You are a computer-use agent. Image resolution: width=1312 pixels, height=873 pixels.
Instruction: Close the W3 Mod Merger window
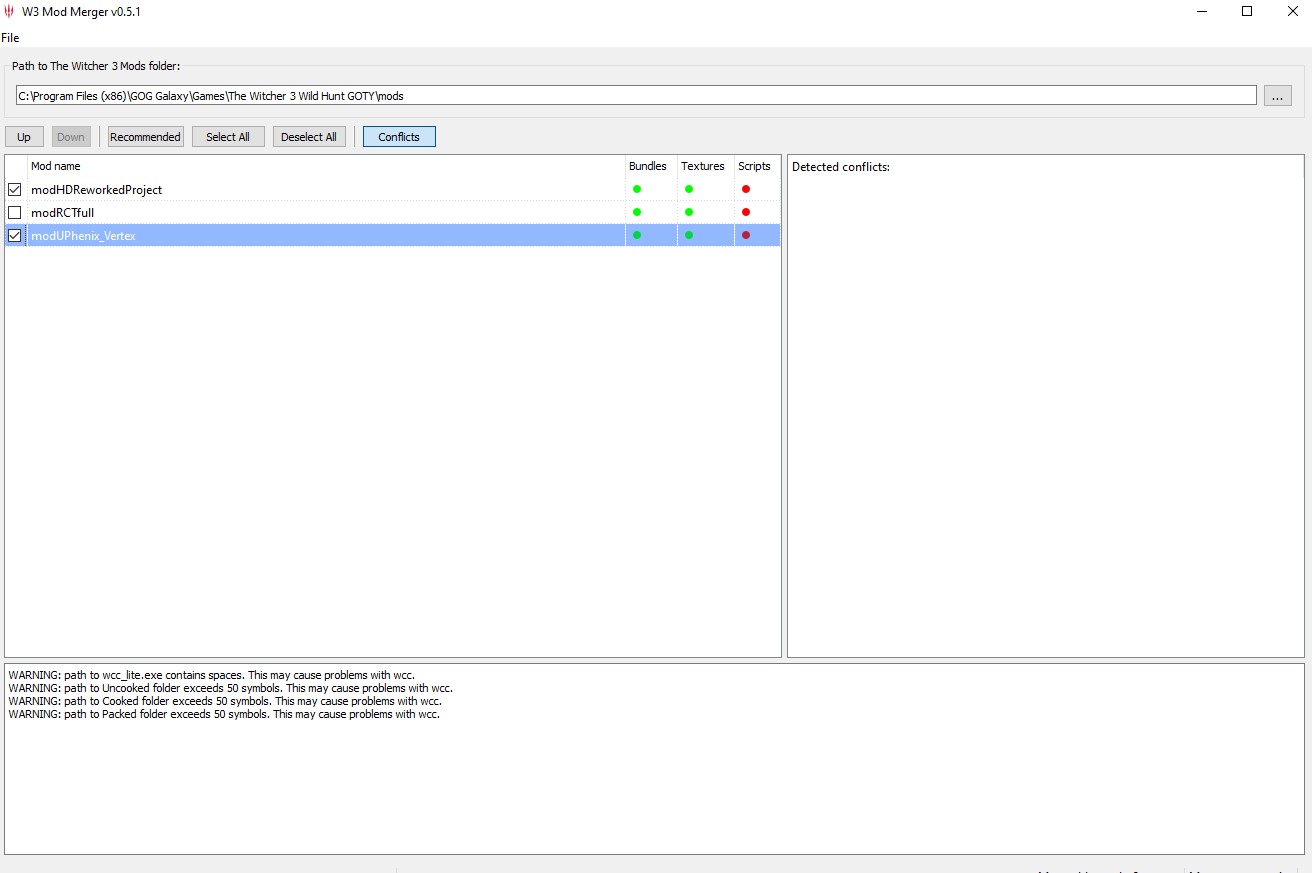[x=1291, y=11]
